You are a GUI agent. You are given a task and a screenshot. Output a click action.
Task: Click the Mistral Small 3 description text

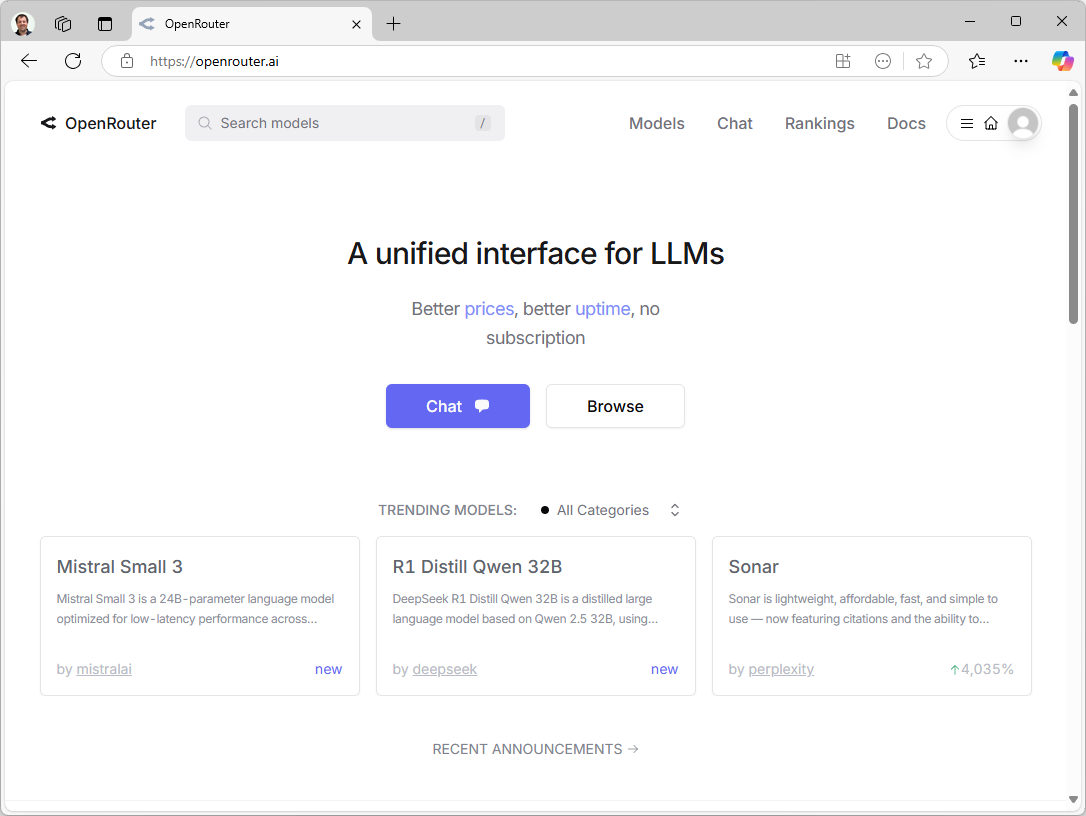pyautogui.click(x=195, y=609)
